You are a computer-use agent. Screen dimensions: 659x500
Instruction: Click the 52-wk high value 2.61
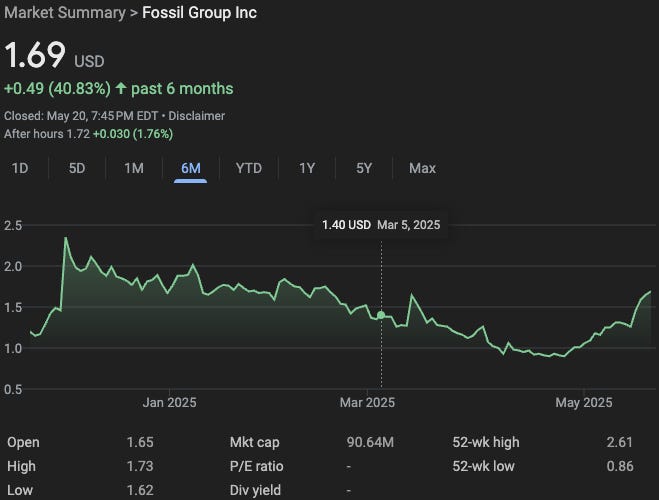click(619, 442)
